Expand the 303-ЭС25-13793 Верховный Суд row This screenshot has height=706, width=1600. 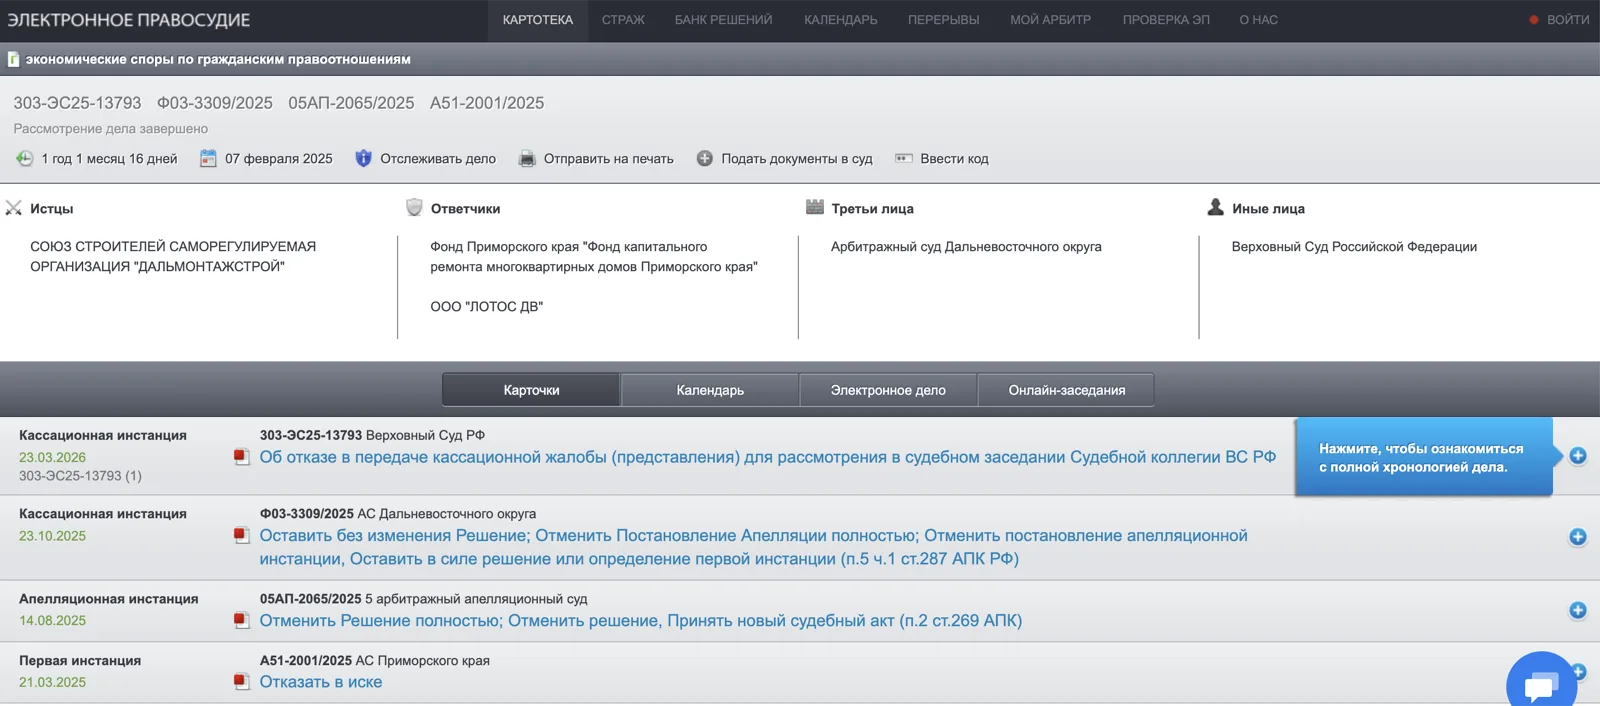[1578, 456]
